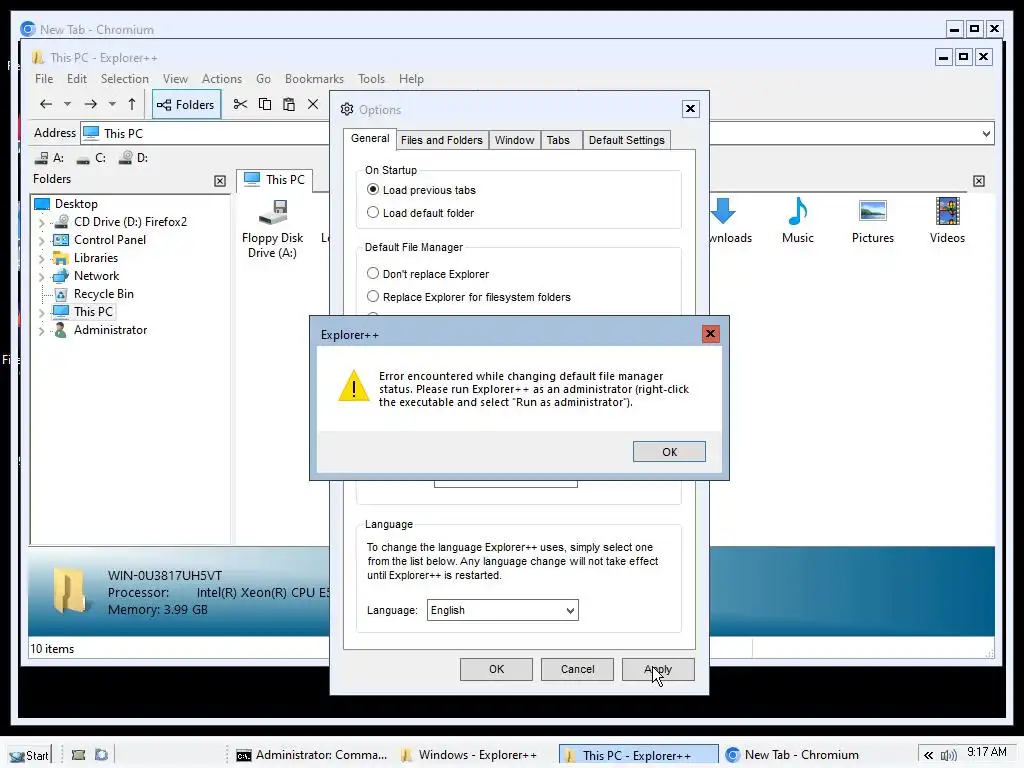Switch to Administrator Command prompt taskbar item
This screenshot has width=1024, height=768.
[312, 755]
